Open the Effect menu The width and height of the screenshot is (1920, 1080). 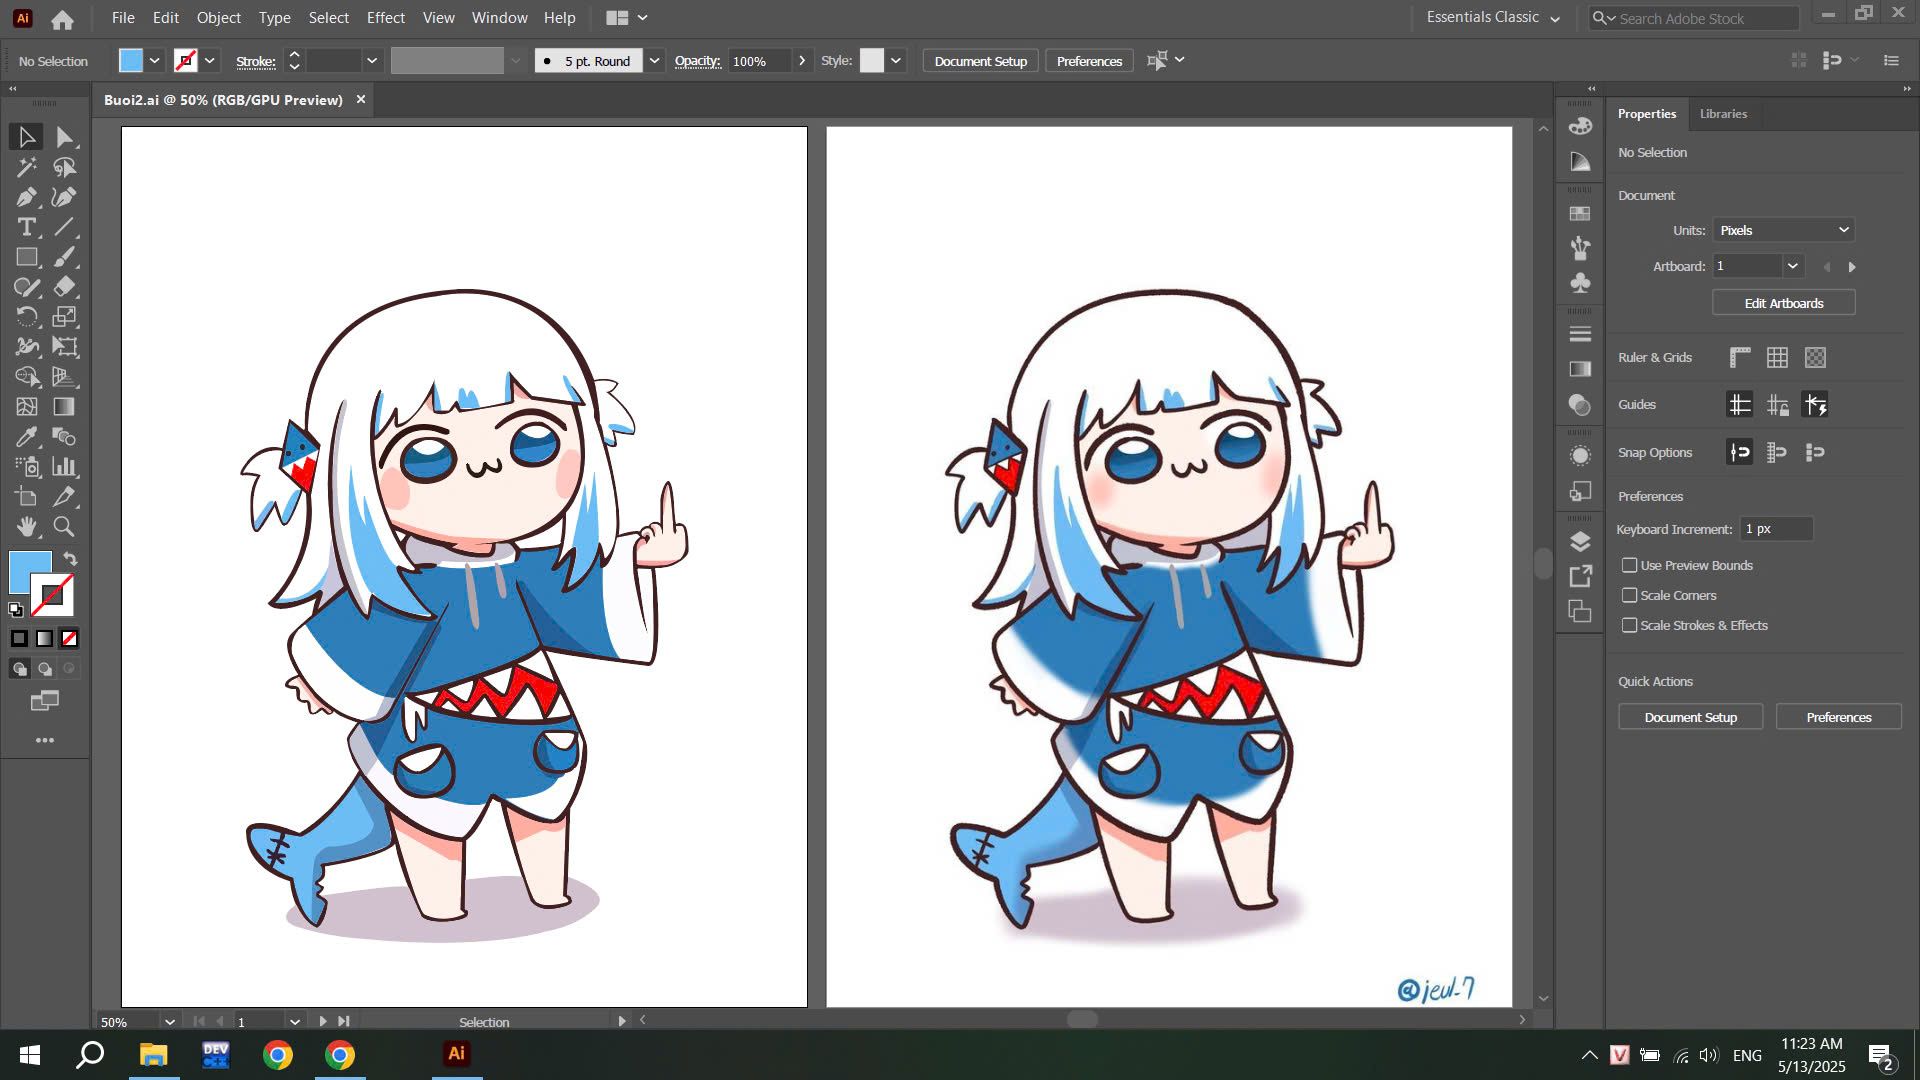coord(385,17)
